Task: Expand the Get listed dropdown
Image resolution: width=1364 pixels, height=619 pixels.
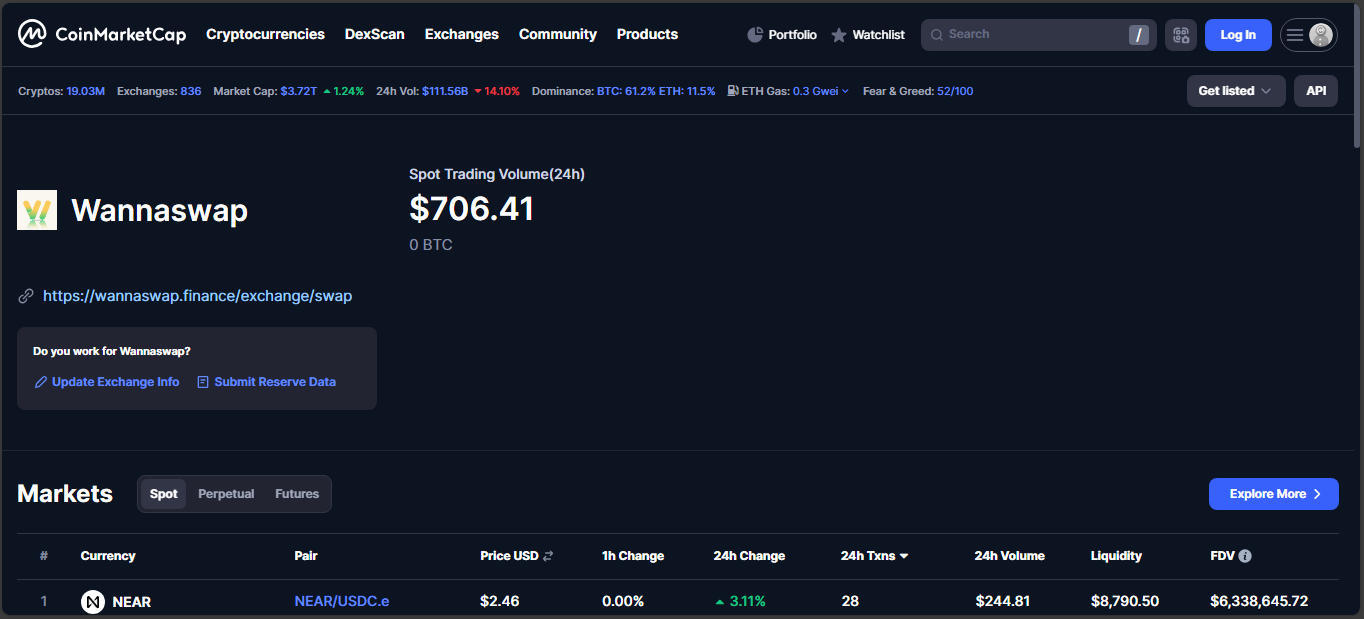Action: 1235,91
